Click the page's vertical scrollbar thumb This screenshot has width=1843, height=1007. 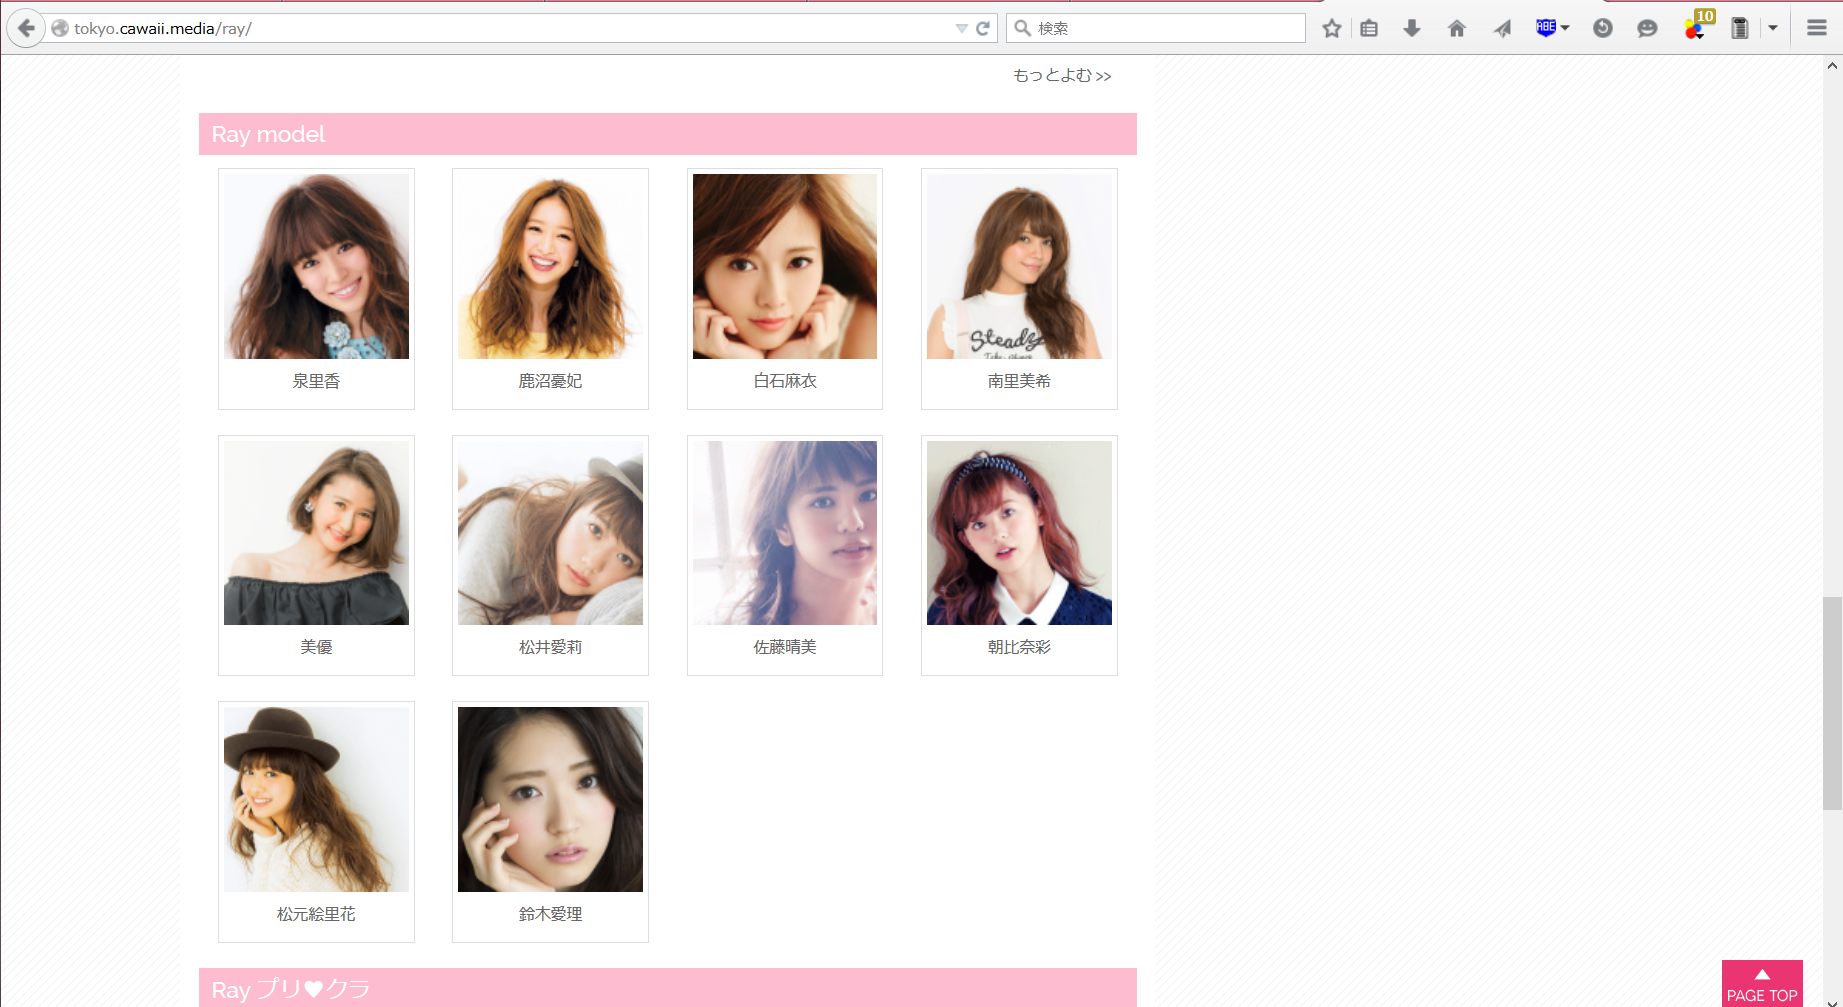click(1832, 703)
